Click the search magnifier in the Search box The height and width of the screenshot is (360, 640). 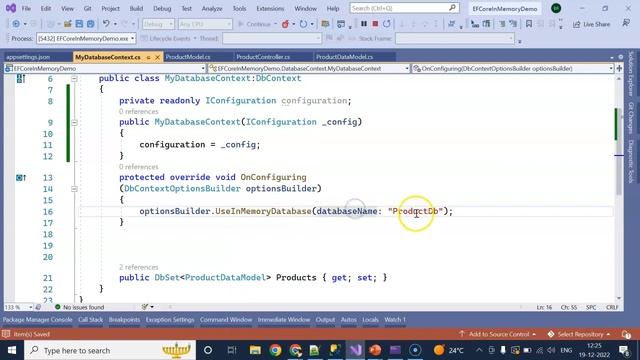click(452, 8)
